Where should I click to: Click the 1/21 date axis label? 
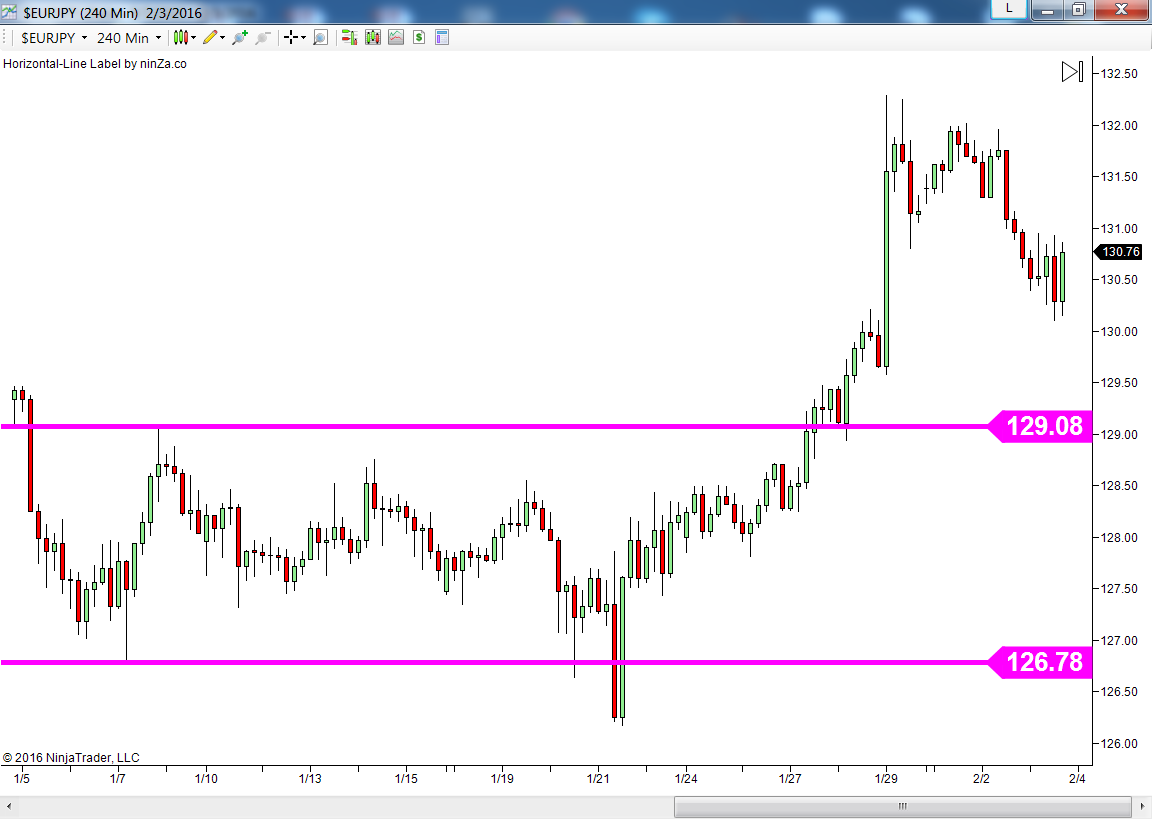point(599,779)
